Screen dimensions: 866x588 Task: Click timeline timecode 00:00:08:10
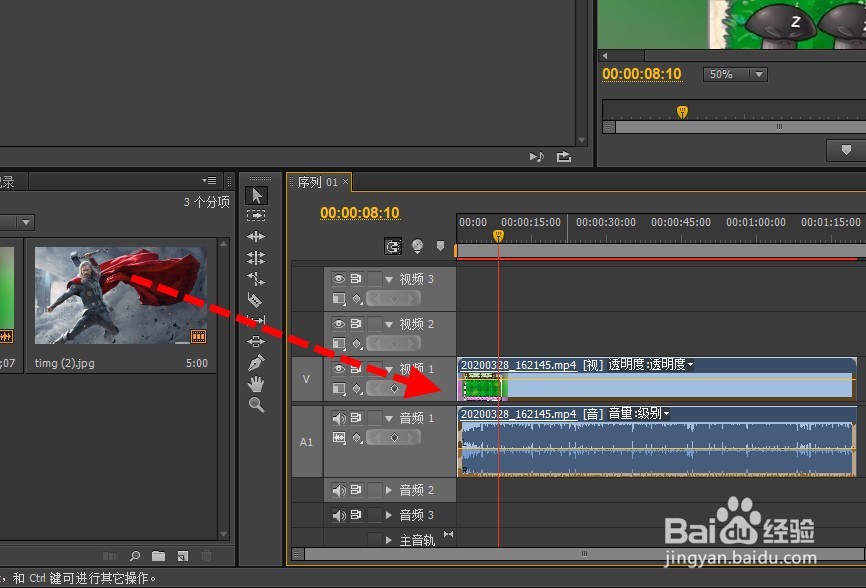pos(360,213)
